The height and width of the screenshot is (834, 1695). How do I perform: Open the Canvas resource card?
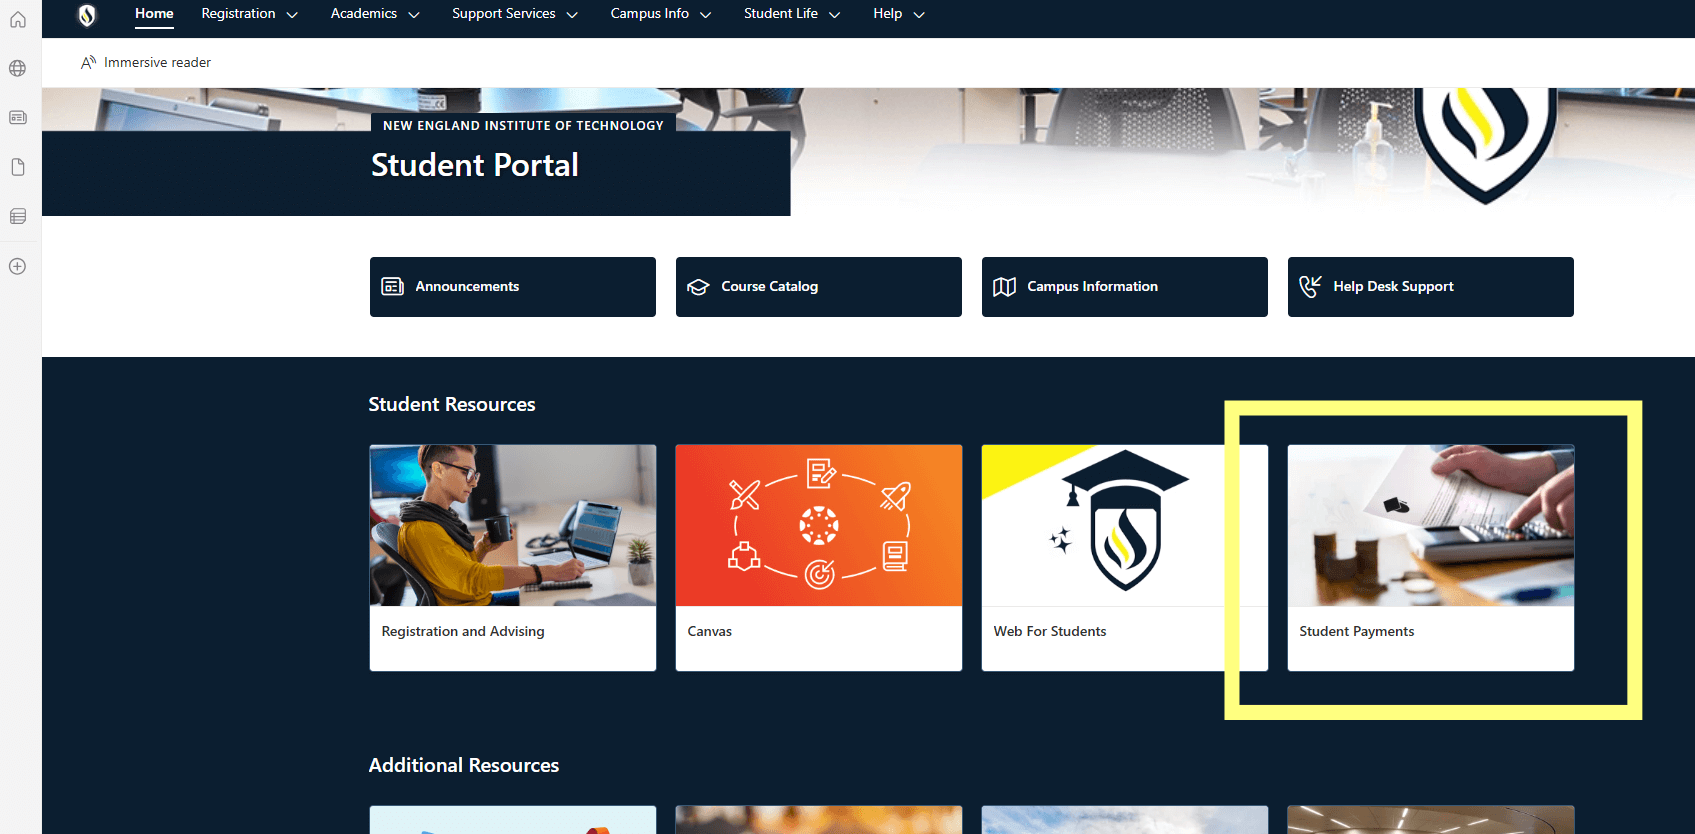pyautogui.click(x=818, y=557)
